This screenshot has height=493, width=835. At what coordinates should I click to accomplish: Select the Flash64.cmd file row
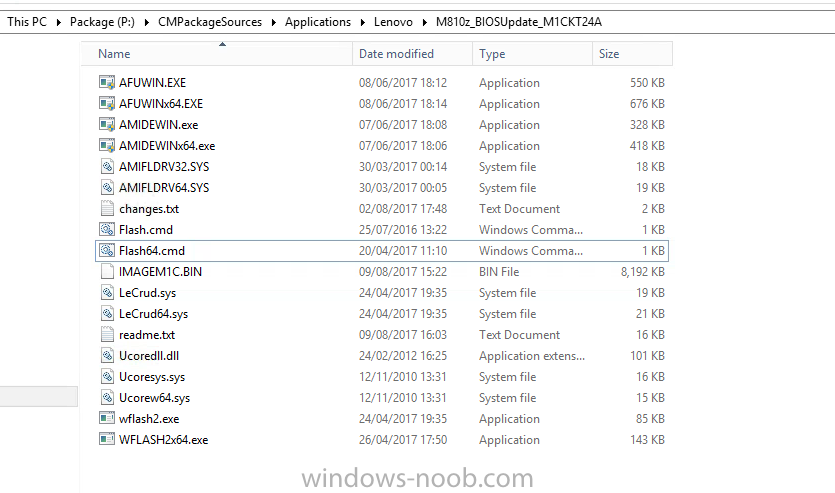click(x=382, y=251)
